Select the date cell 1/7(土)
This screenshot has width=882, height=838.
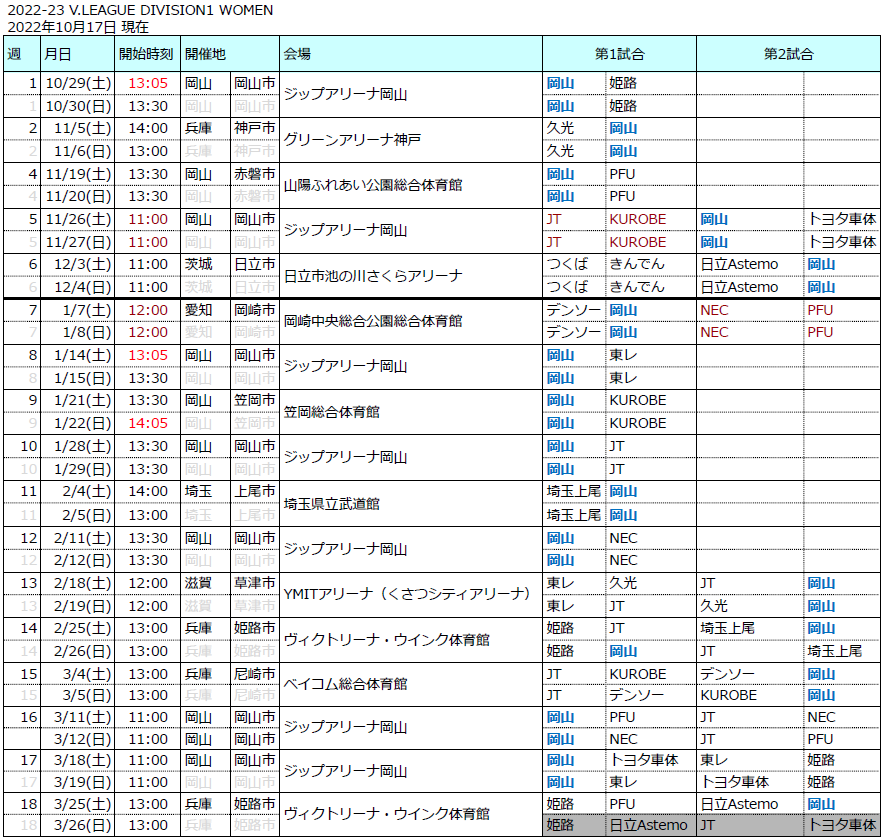(x=87, y=310)
